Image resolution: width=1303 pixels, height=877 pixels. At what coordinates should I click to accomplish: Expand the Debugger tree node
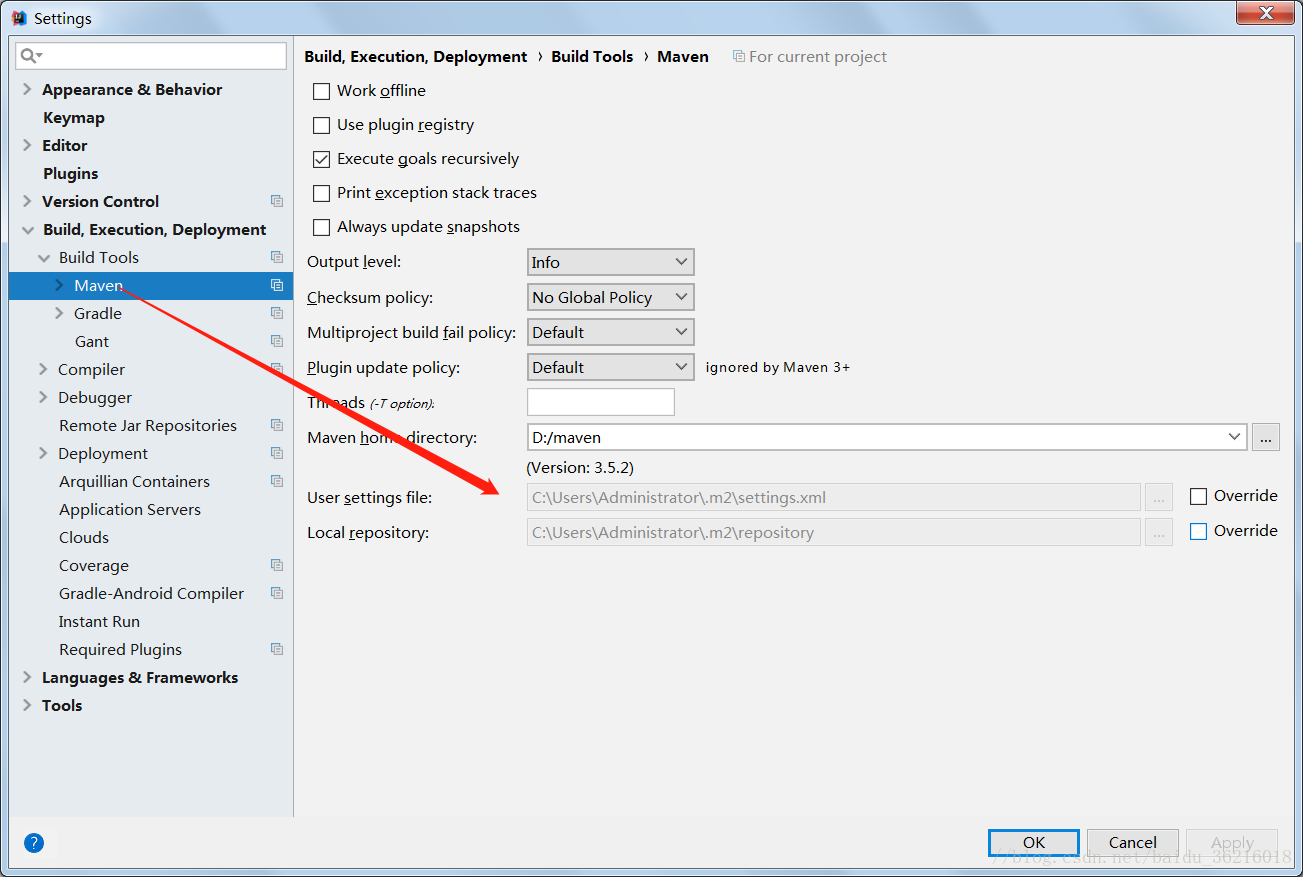click(x=43, y=397)
